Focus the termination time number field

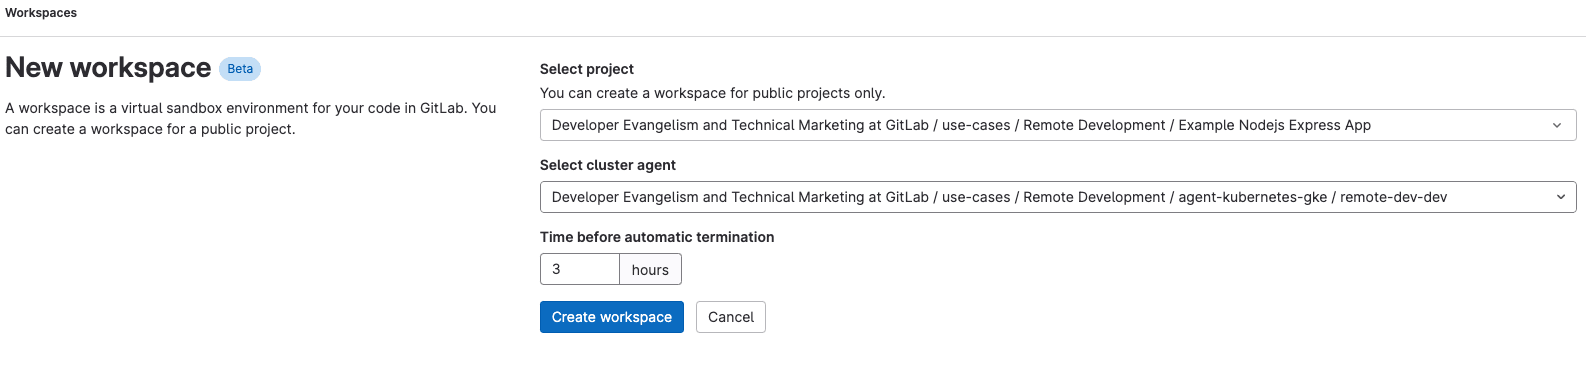(580, 269)
